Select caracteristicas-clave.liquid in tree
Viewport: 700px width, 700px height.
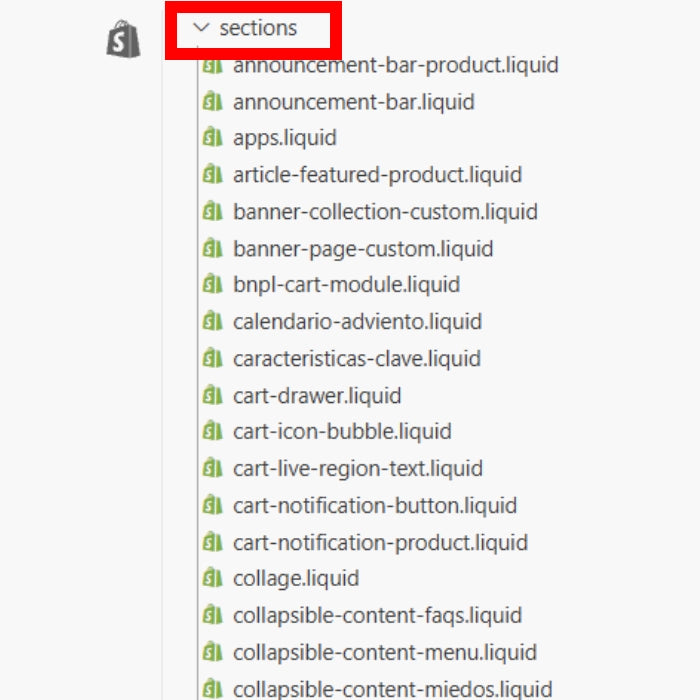357,358
